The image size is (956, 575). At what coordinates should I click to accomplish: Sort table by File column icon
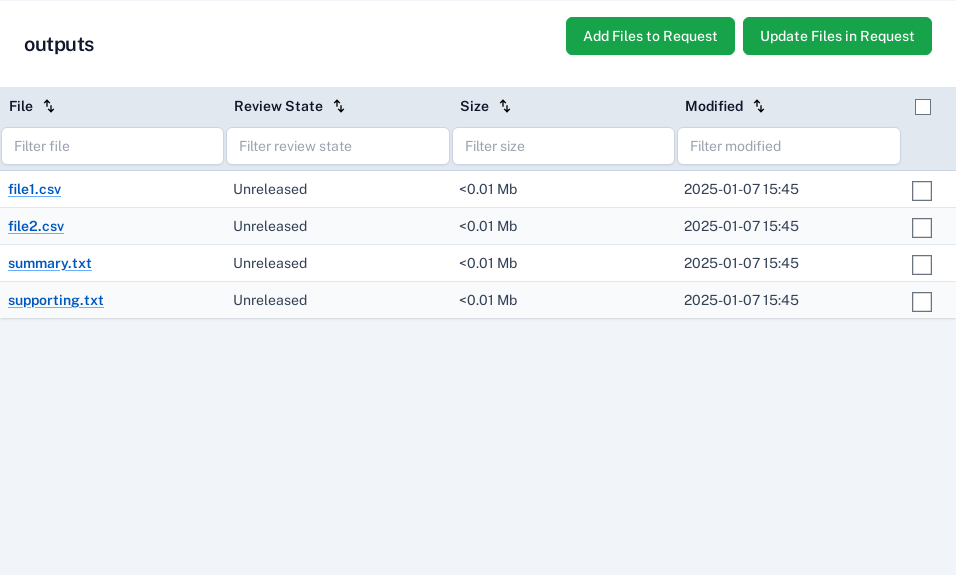click(49, 106)
